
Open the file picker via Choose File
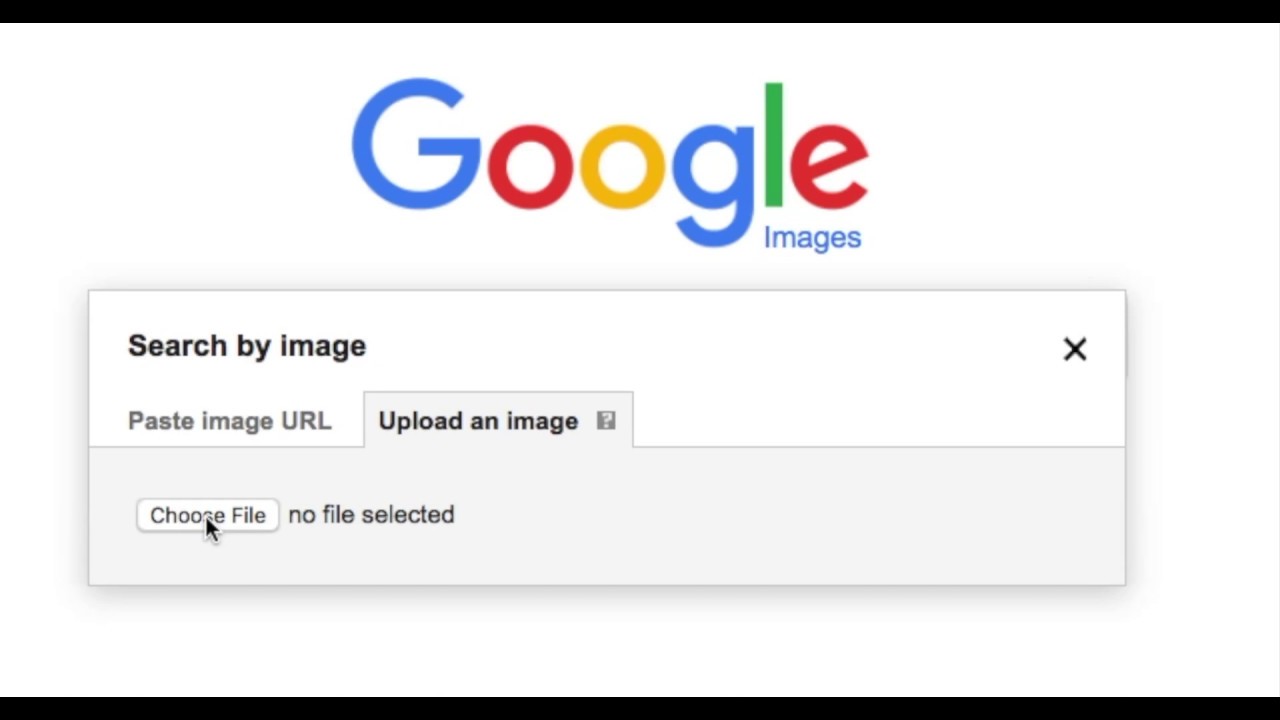point(207,515)
